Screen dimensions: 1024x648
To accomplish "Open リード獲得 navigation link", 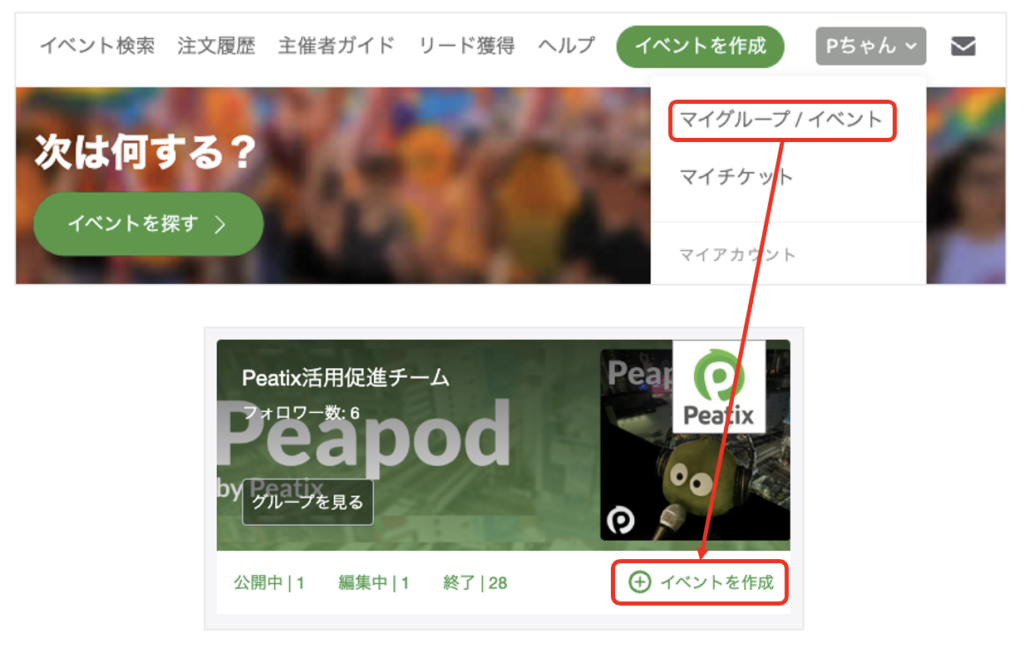I will (x=466, y=46).
